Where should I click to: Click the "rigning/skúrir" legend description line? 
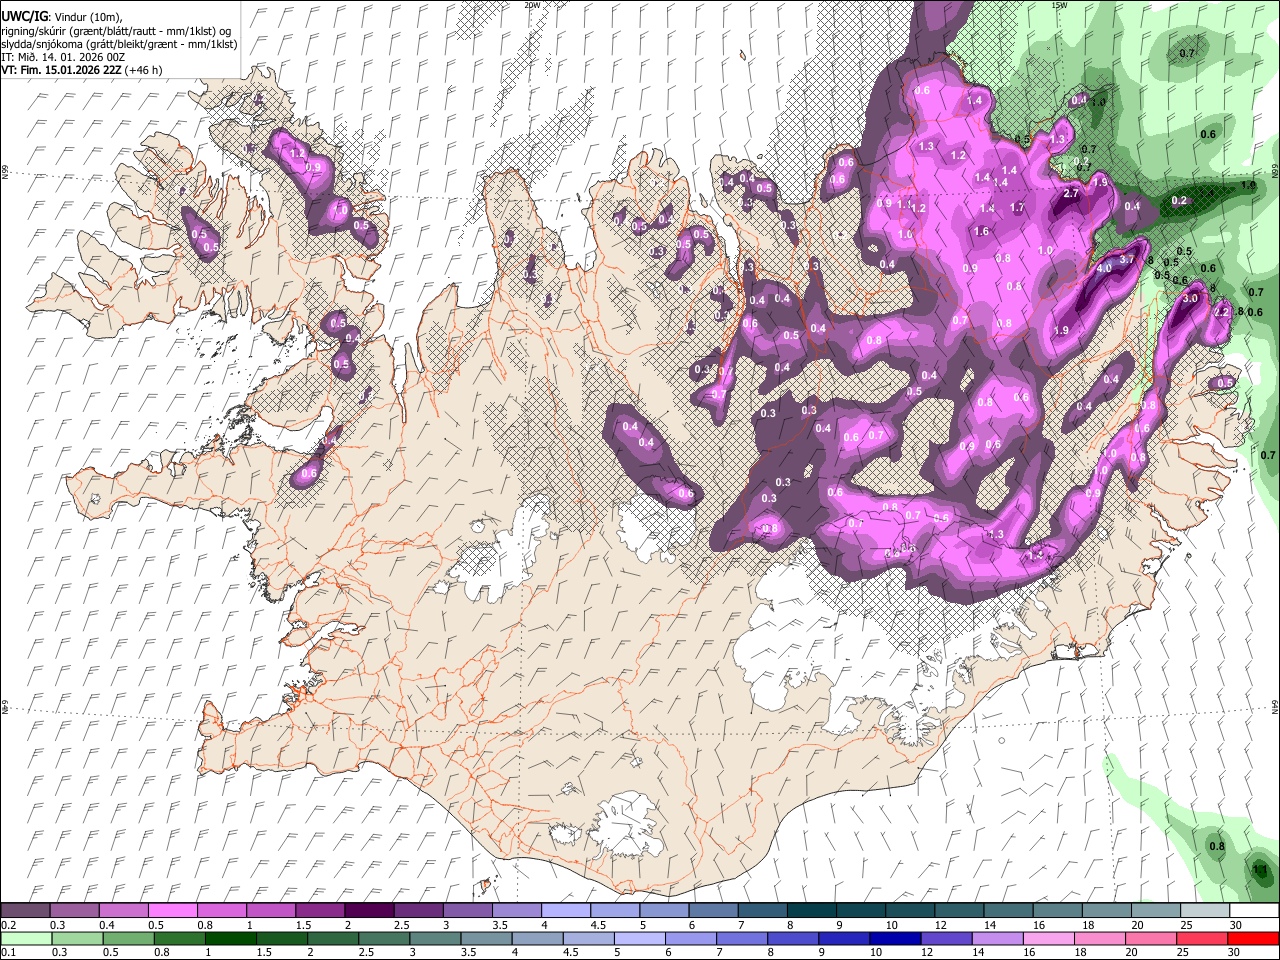click(116, 31)
